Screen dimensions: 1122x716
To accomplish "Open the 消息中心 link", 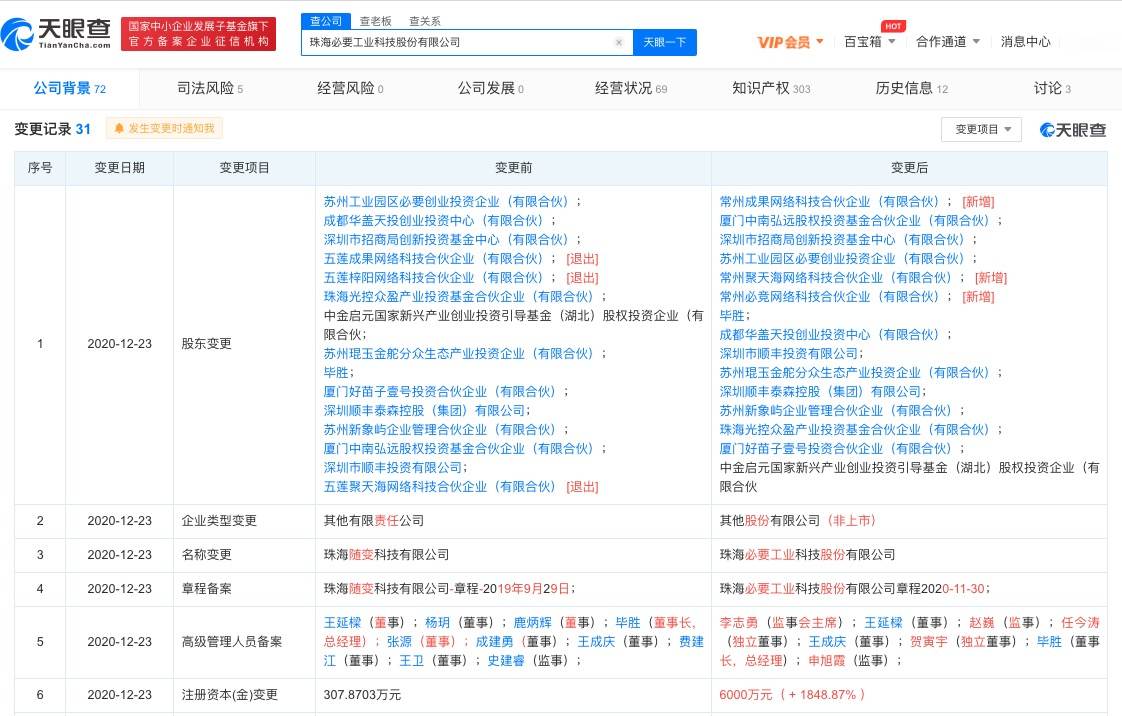I will click(x=1025, y=42).
